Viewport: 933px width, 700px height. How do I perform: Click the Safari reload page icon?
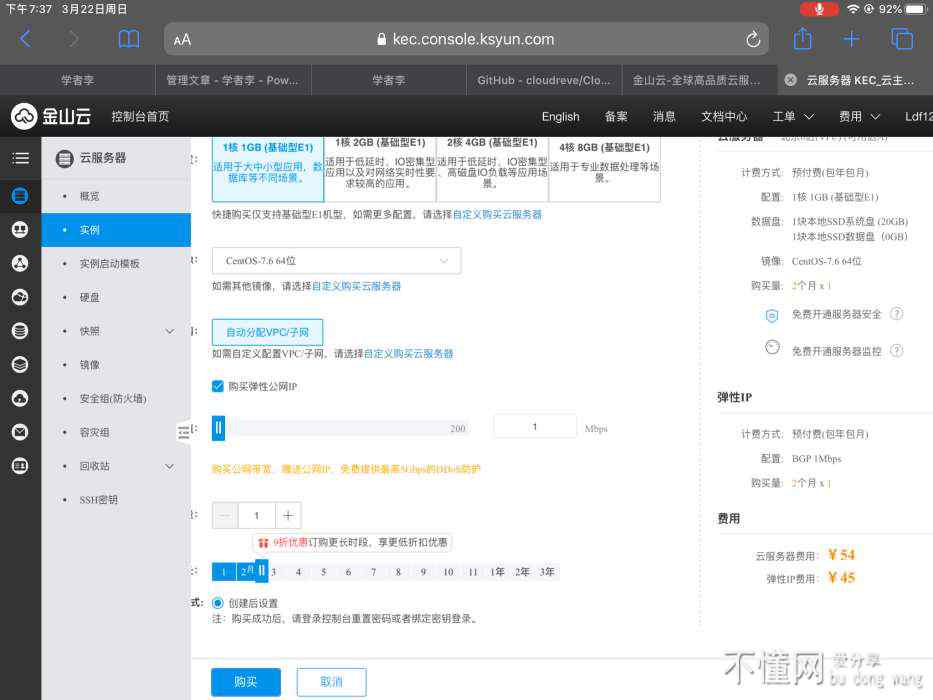pos(753,39)
